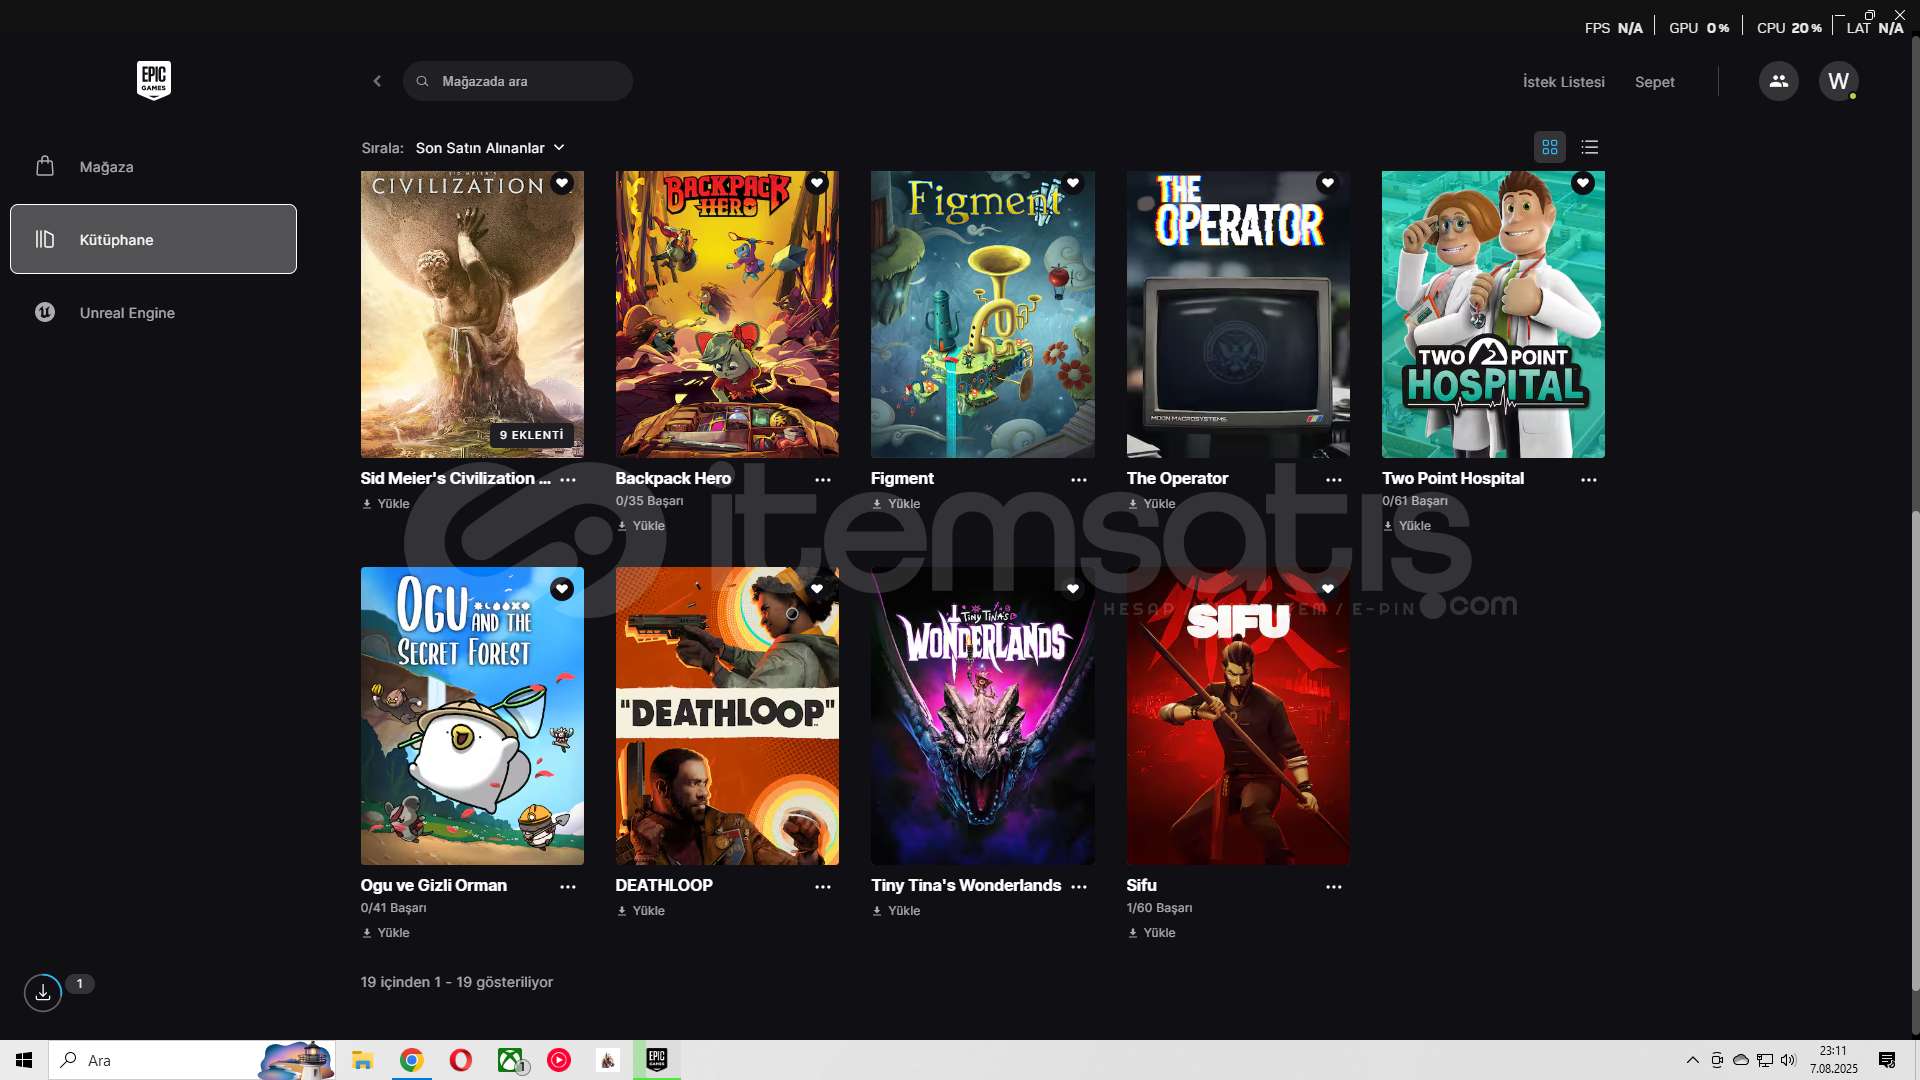1920x1080 pixels.
Task: Open three-dot menu for Ogu ve Gizli Orman
Action: 568,887
